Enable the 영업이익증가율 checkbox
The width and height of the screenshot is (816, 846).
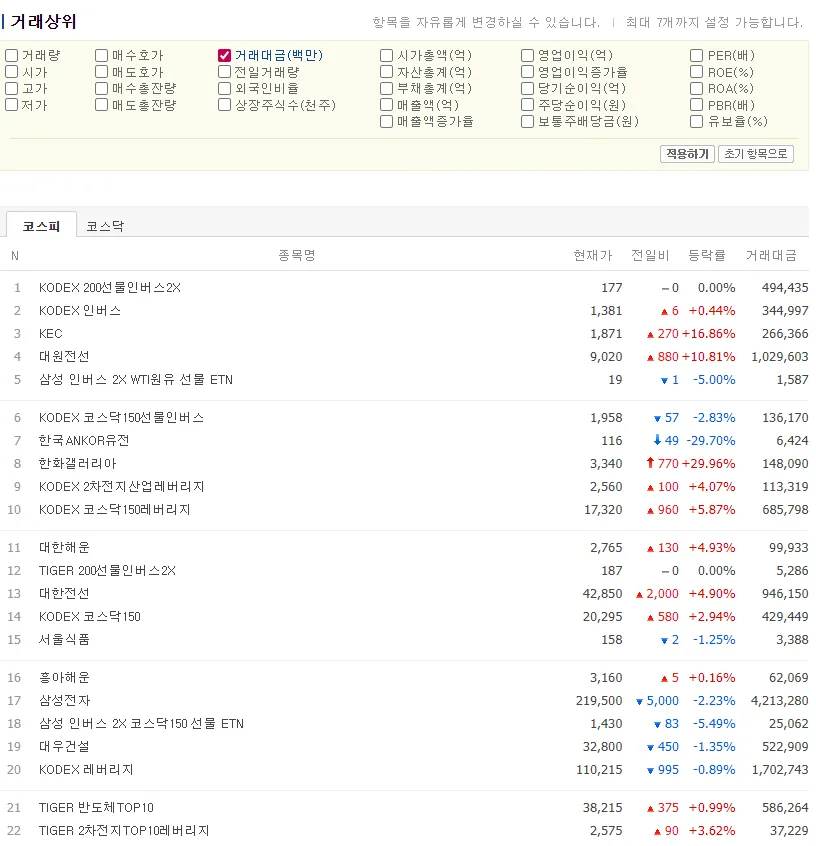click(x=527, y=72)
